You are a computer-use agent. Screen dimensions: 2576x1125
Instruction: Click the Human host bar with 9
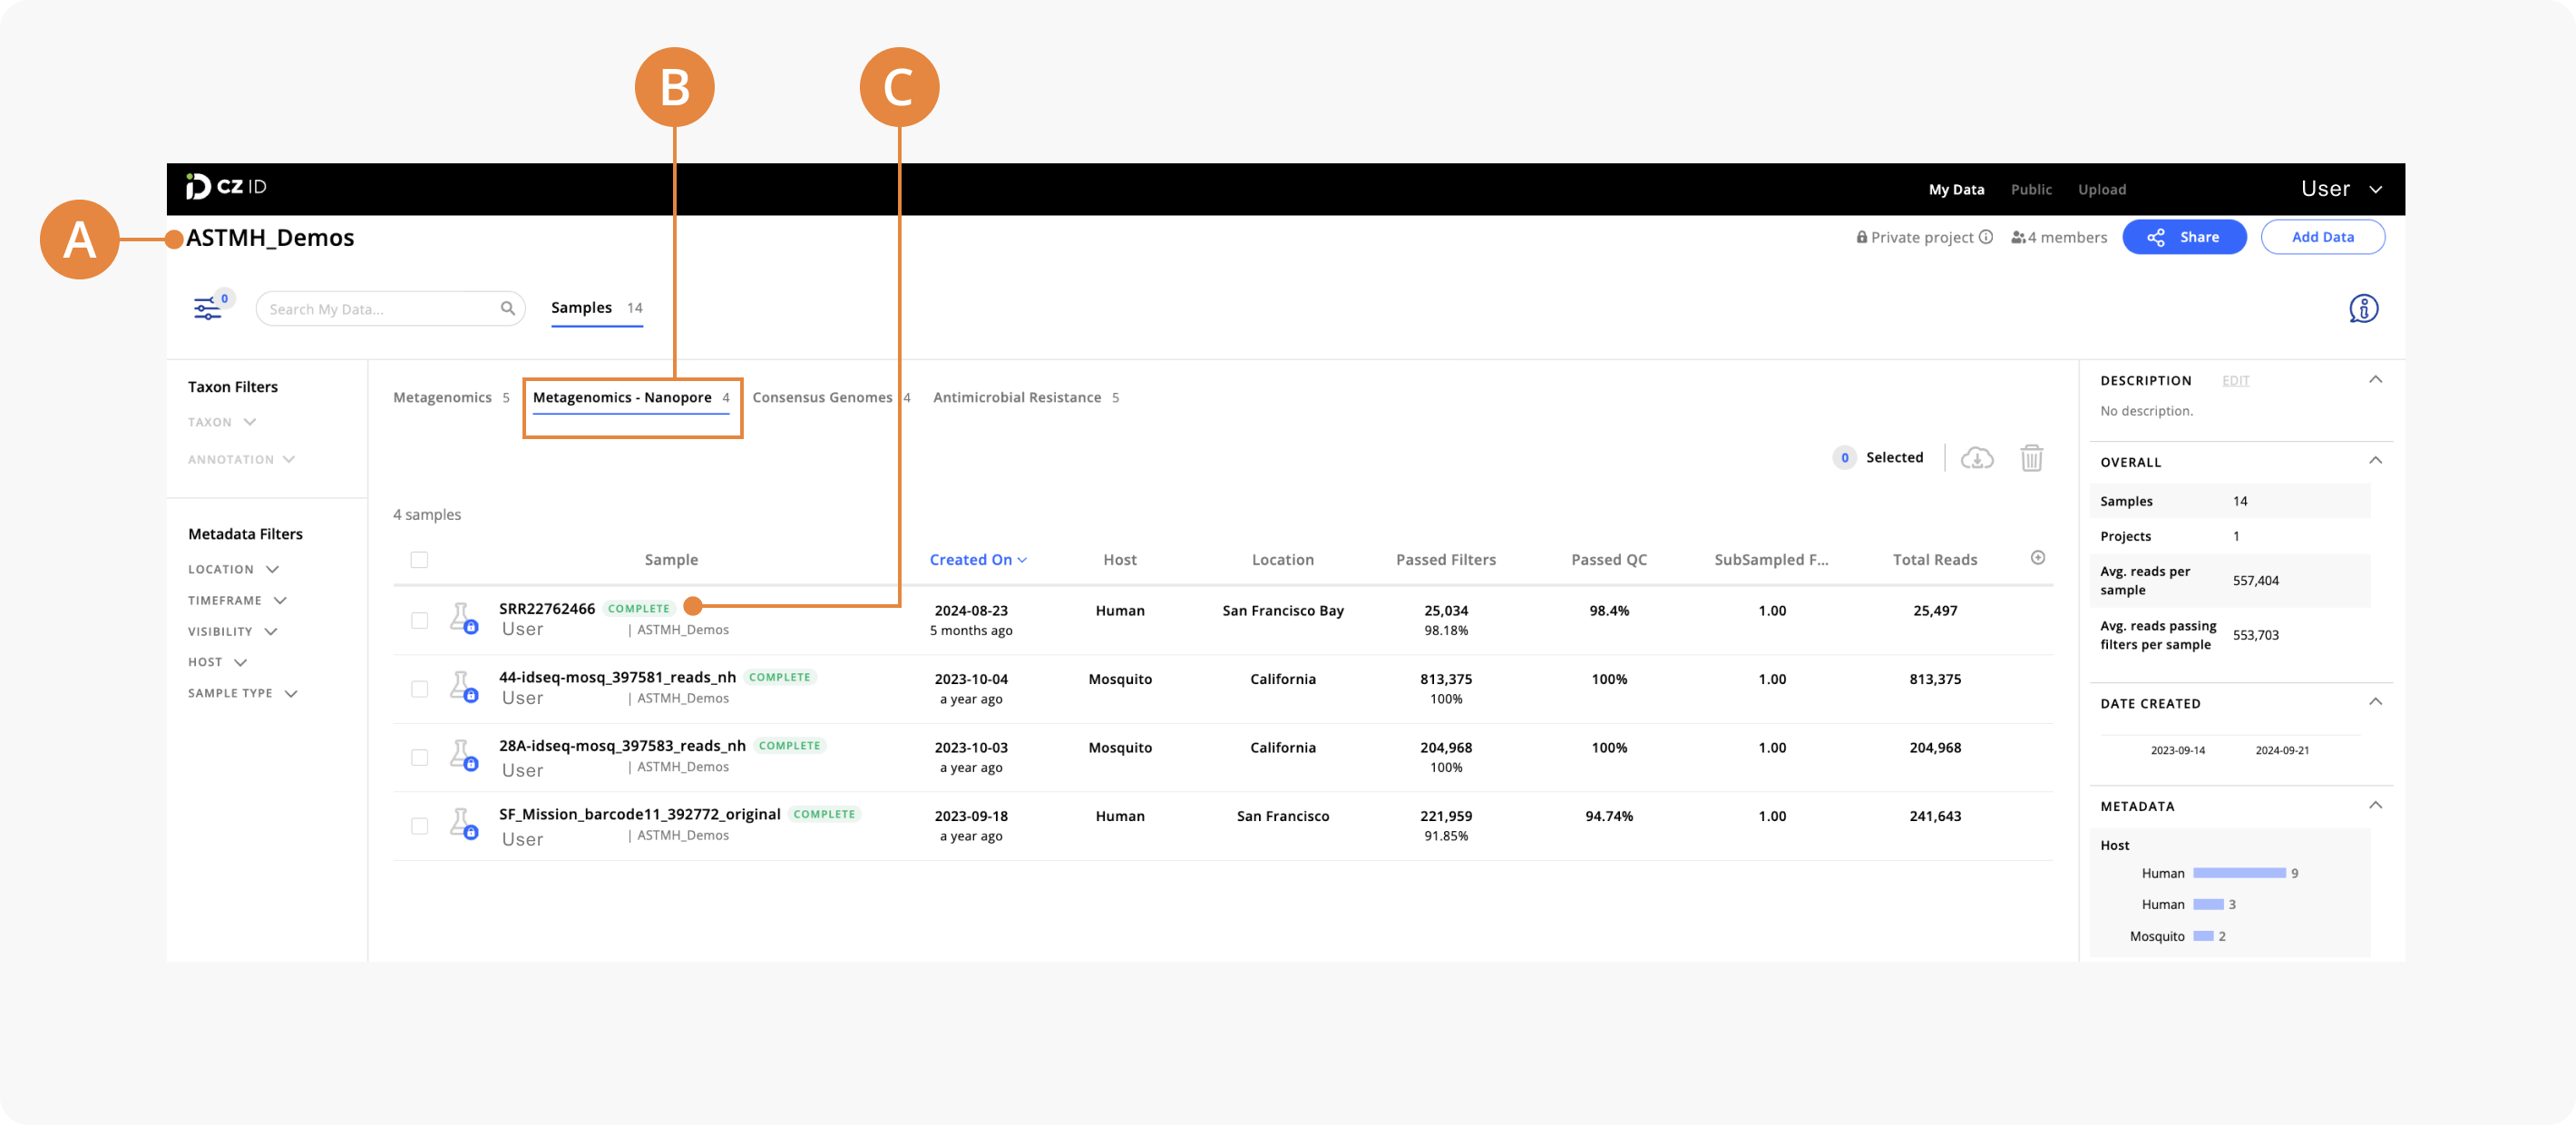[x=2239, y=873]
